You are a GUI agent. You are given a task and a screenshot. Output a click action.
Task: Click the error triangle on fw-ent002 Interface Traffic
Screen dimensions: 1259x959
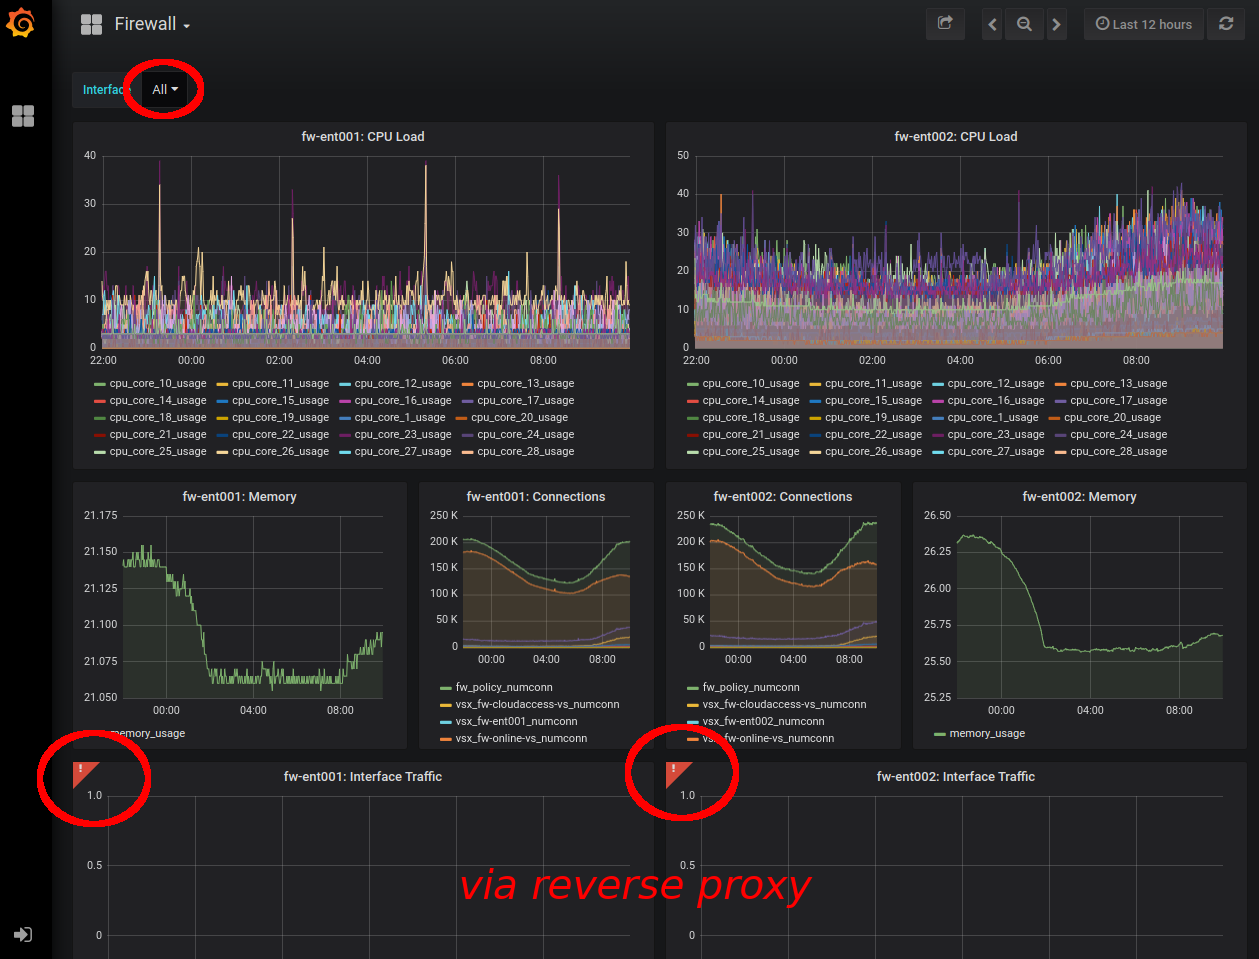point(671,768)
